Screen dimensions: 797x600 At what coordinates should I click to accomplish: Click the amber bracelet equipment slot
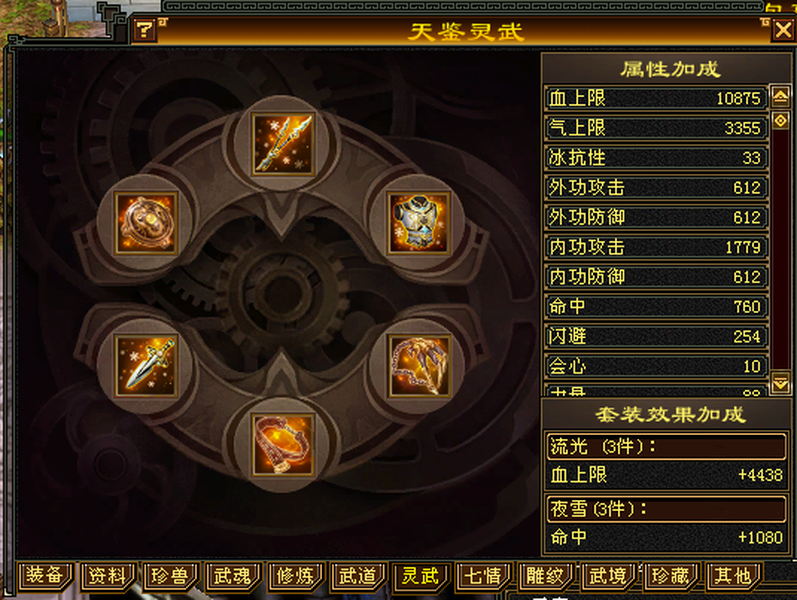click(283, 445)
